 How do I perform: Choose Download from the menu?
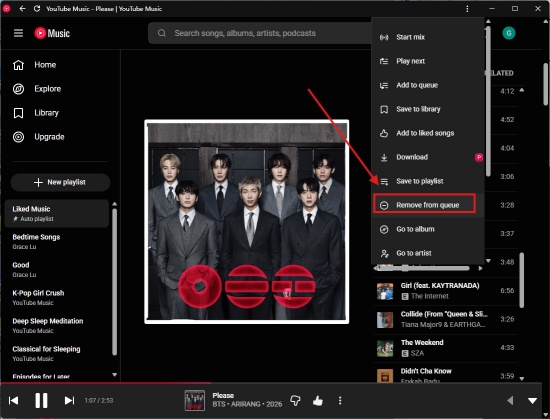pyautogui.click(x=428, y=157)
